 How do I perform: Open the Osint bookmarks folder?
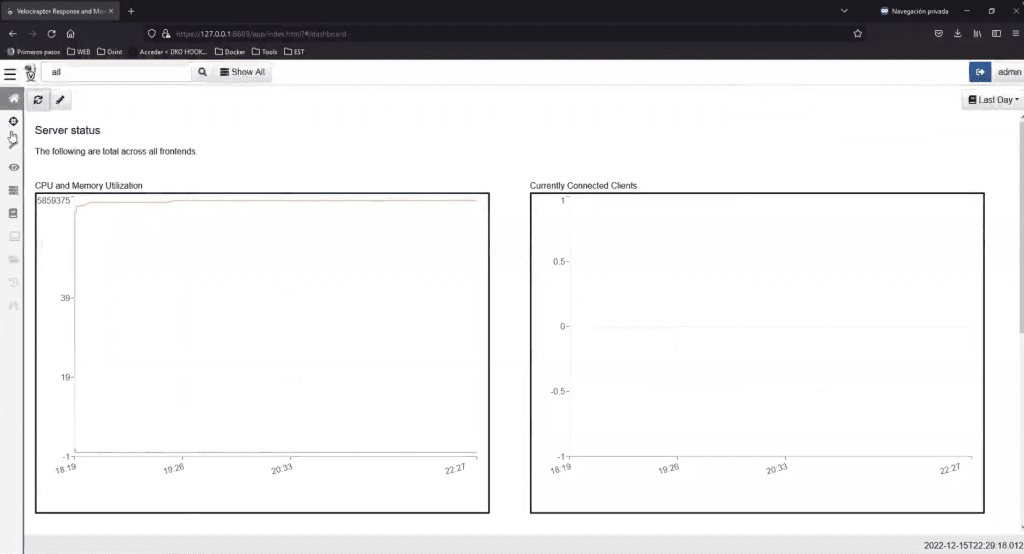(x=110, y=52)
